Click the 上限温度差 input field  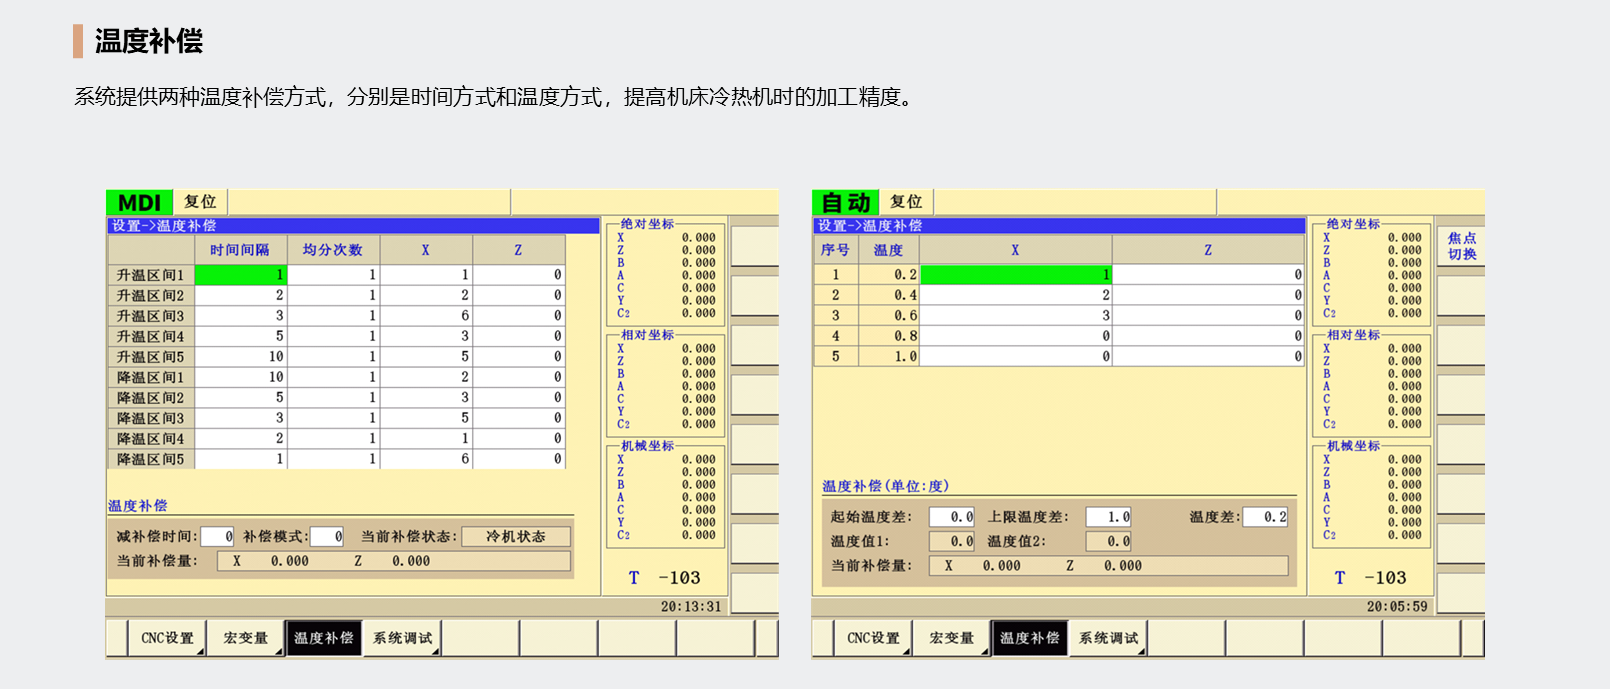coord(1109,517)
